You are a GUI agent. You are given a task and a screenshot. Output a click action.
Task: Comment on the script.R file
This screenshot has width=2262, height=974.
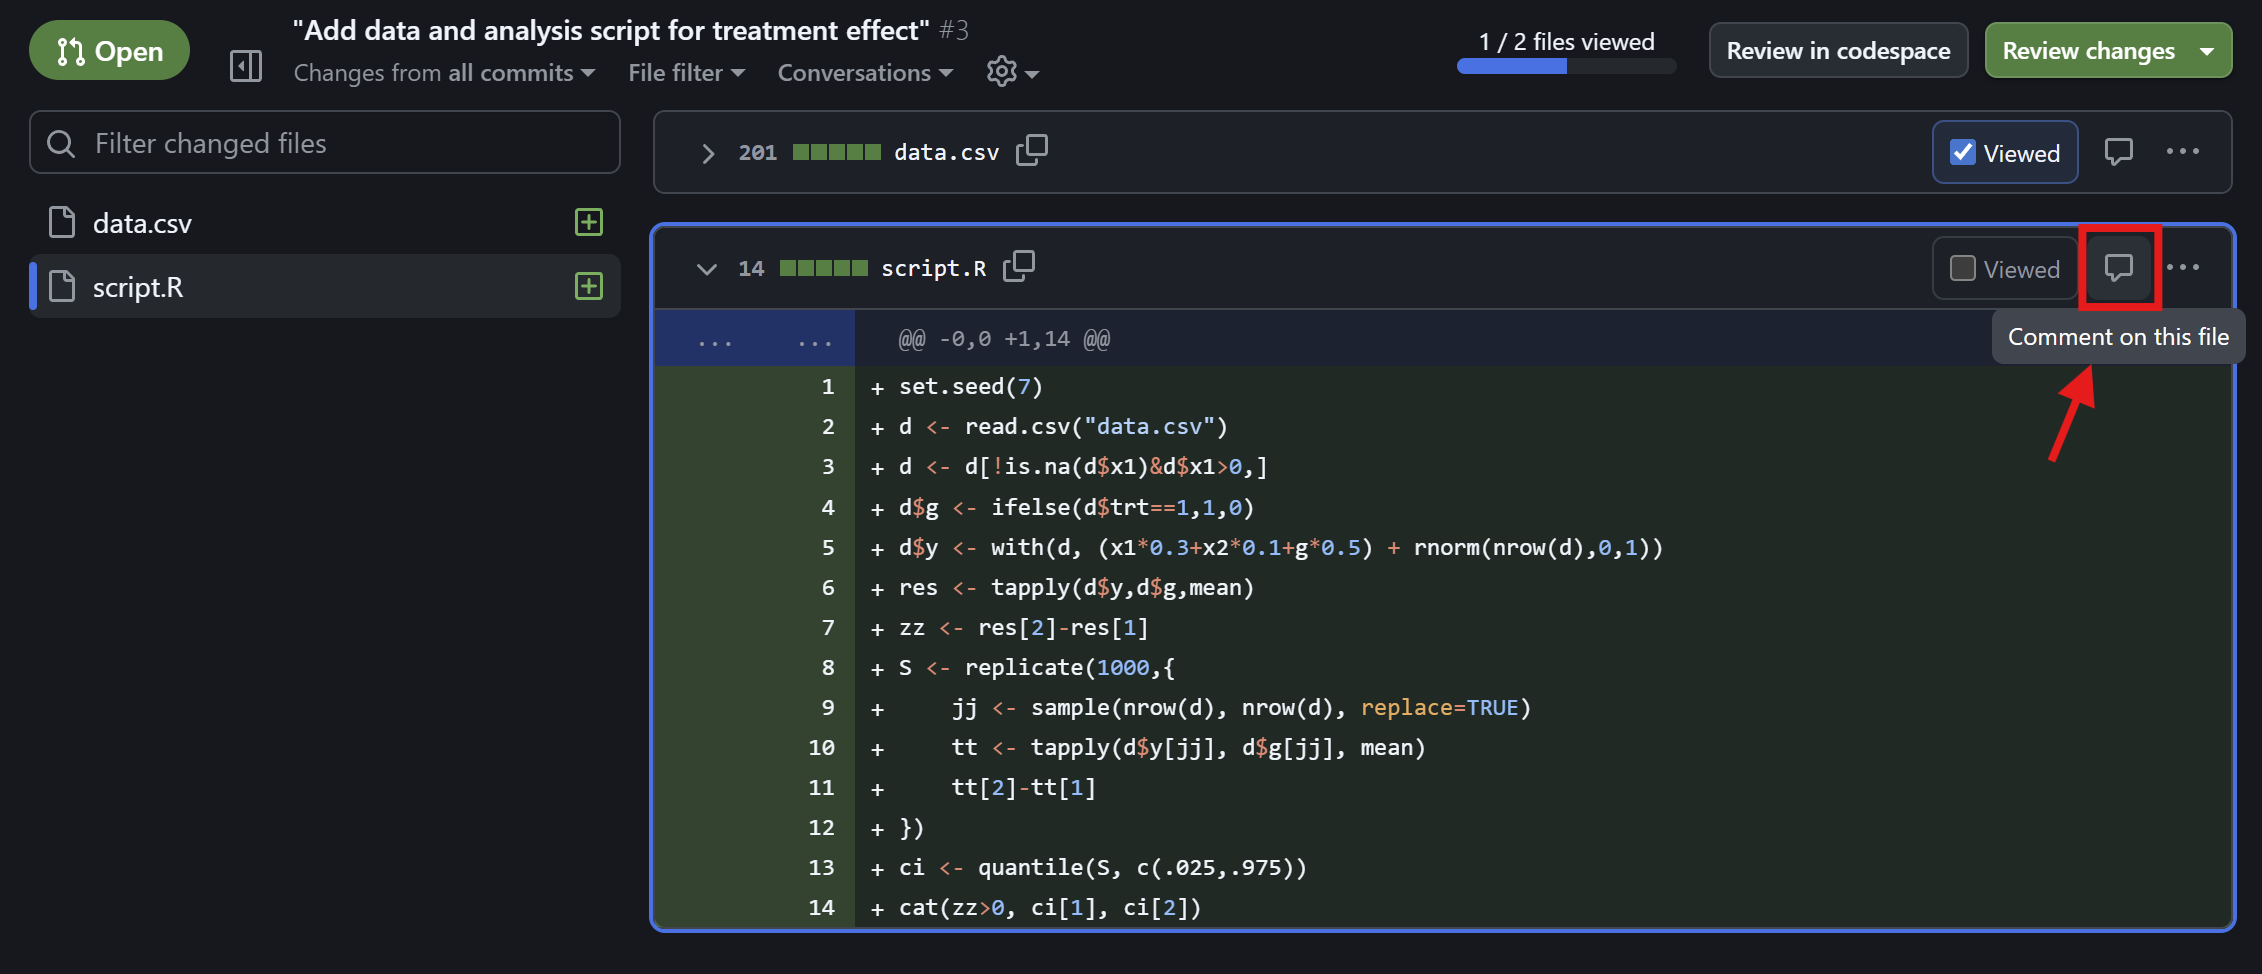[2118, 268]
